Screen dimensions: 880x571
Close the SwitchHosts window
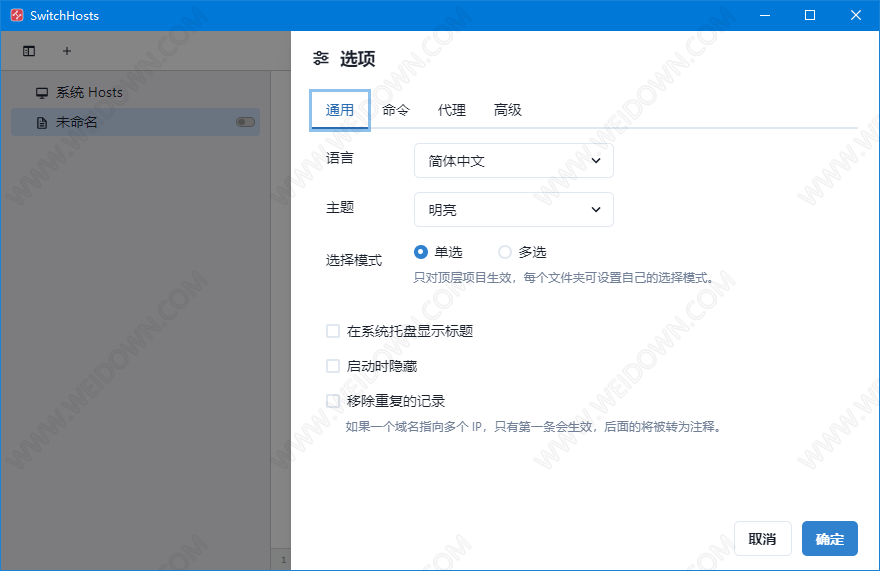(x=856, y=15)
